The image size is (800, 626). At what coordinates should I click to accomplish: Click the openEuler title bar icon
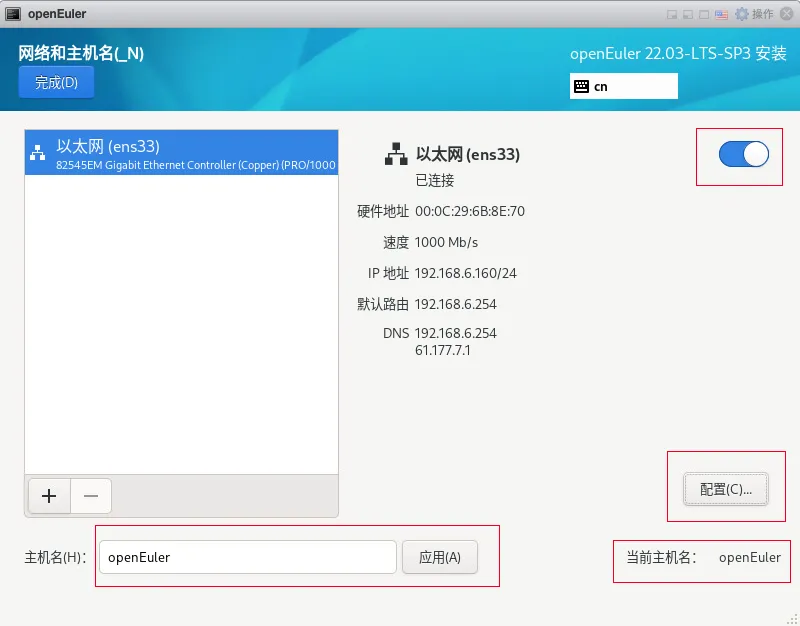pyautogui.click(x=15, y=13)
